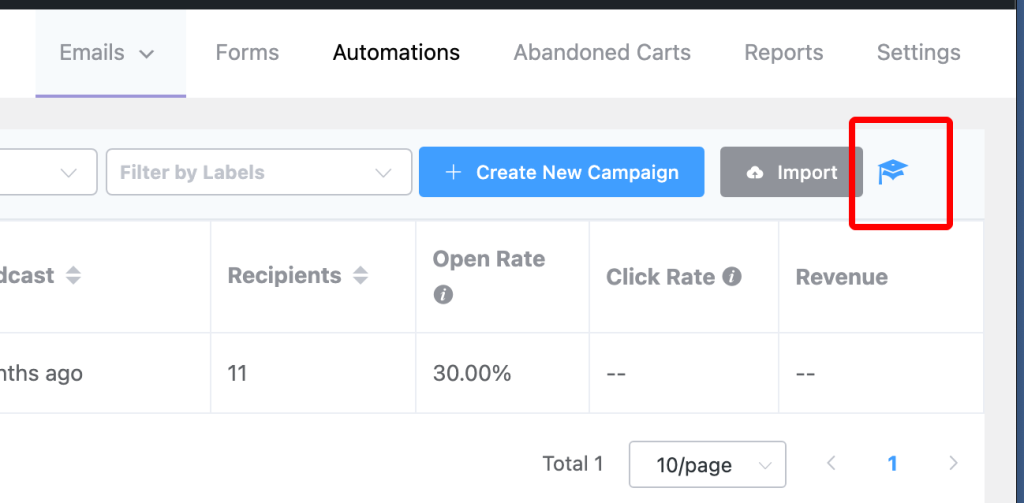This screenshot has width=1024, height=503.
Task: Open the 10/page size selector
Action: (707, 465)
